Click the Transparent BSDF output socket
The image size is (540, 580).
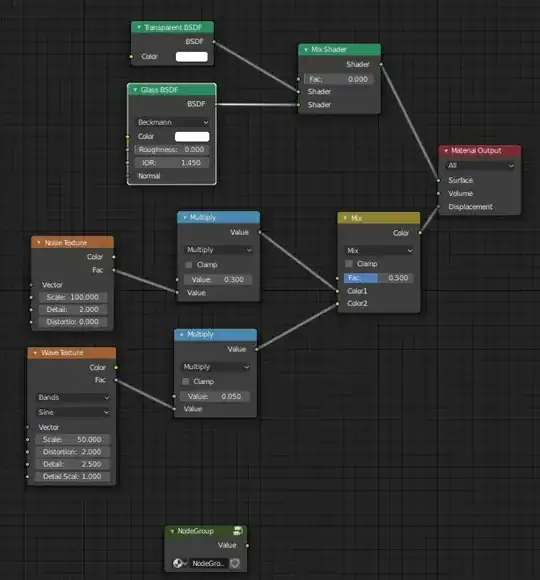[x=214, y=42]
